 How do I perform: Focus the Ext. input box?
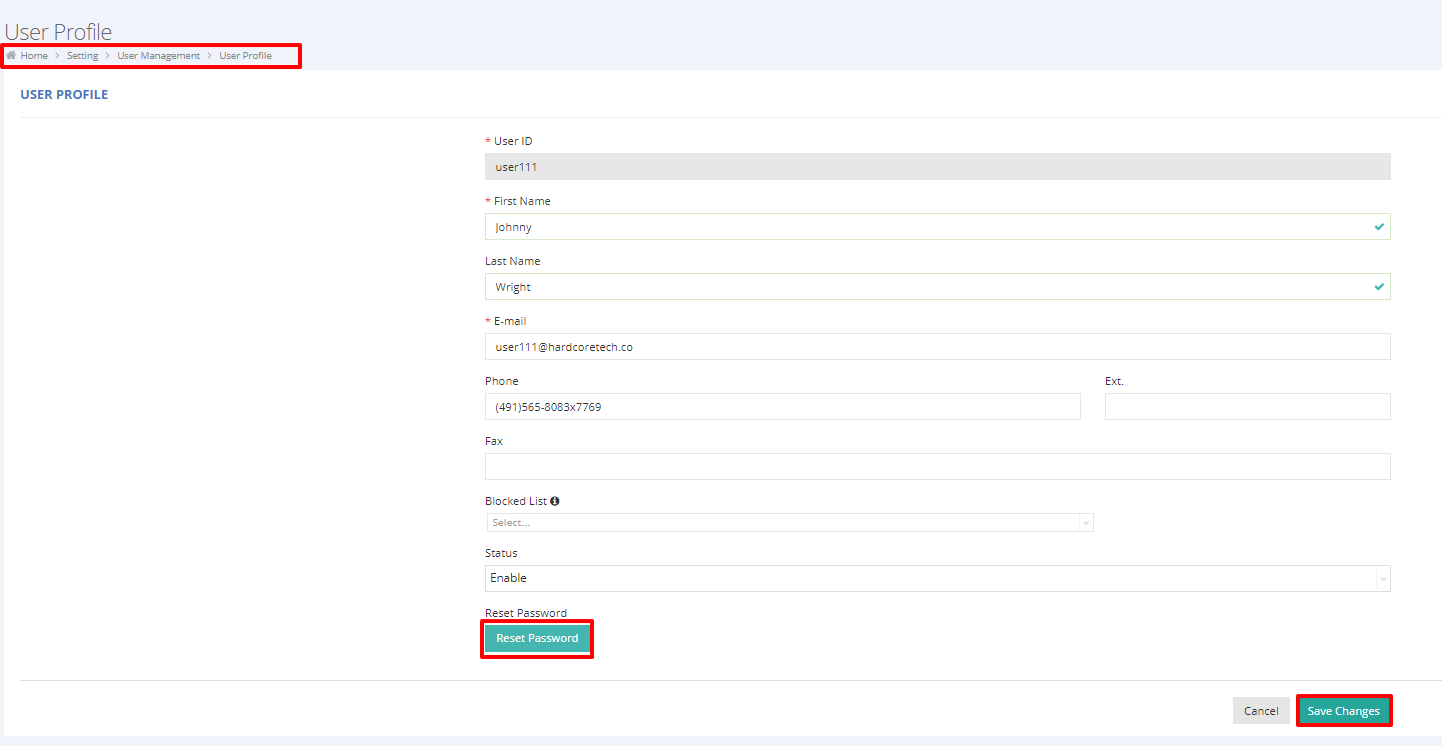coord(1247,407)
